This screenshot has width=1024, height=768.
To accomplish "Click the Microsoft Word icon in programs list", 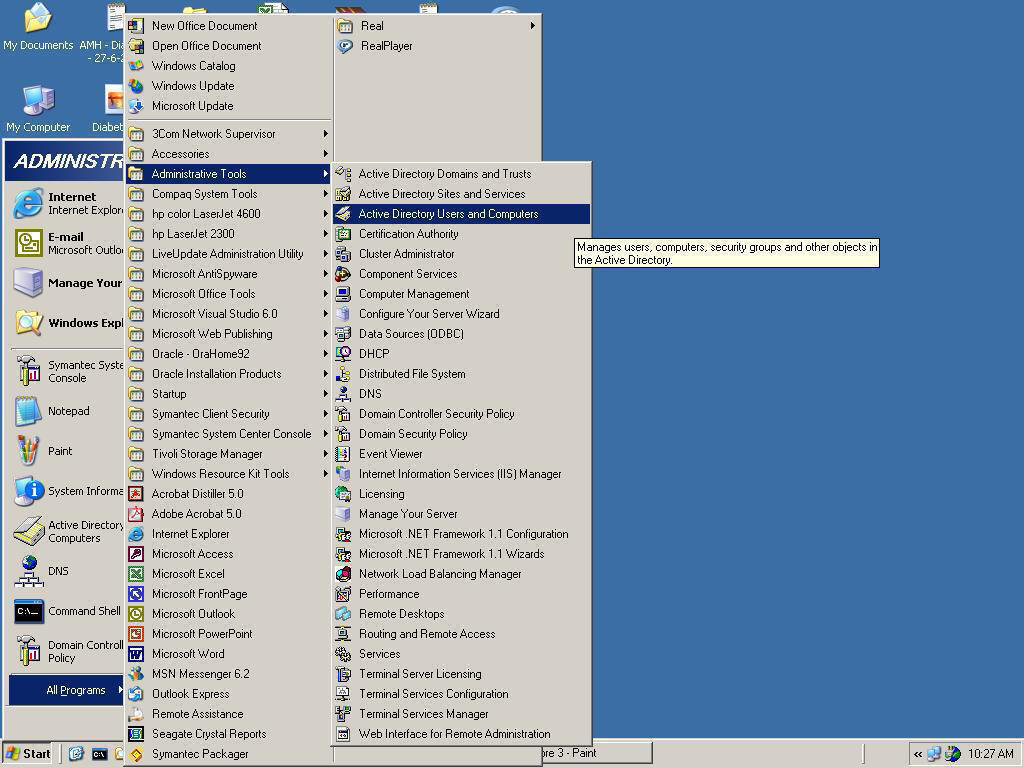I will coord(136,654).
